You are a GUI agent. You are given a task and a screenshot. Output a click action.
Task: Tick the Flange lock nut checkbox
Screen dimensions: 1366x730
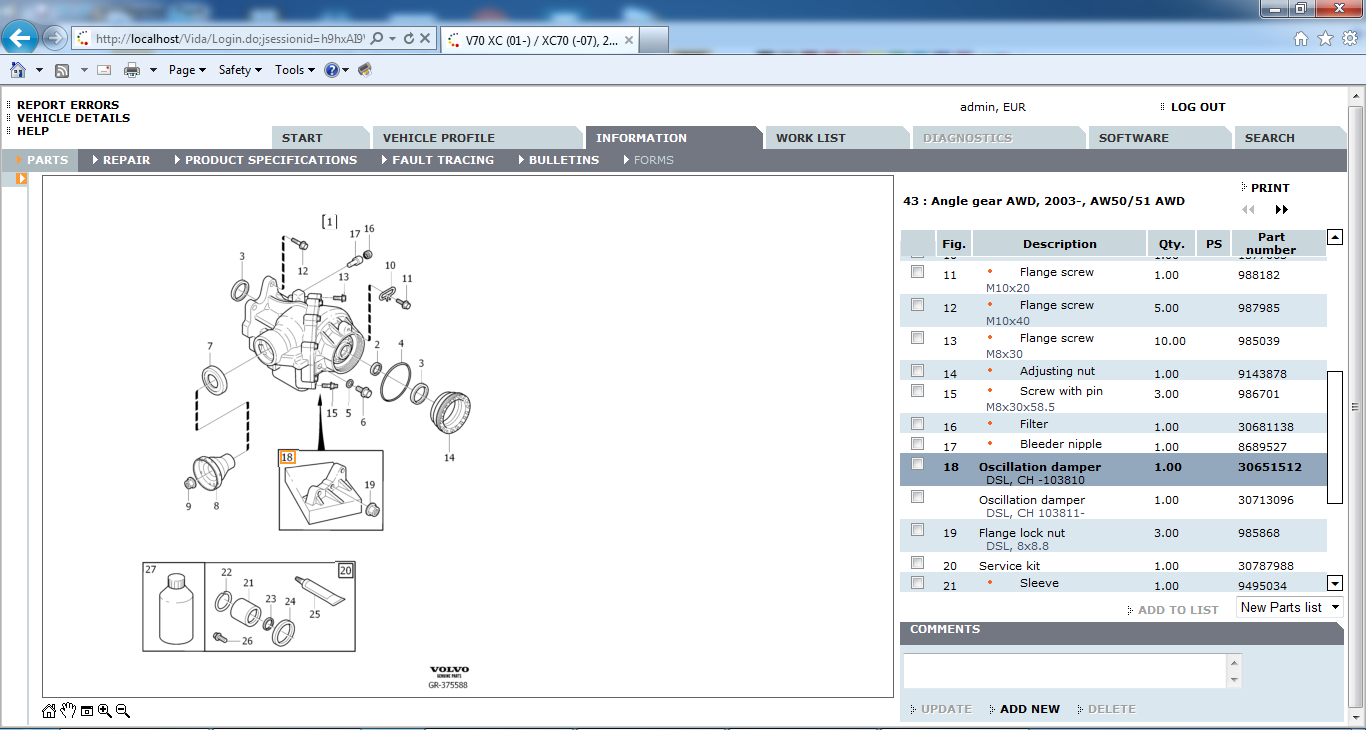pyautogui.click(x=917, y=530)
